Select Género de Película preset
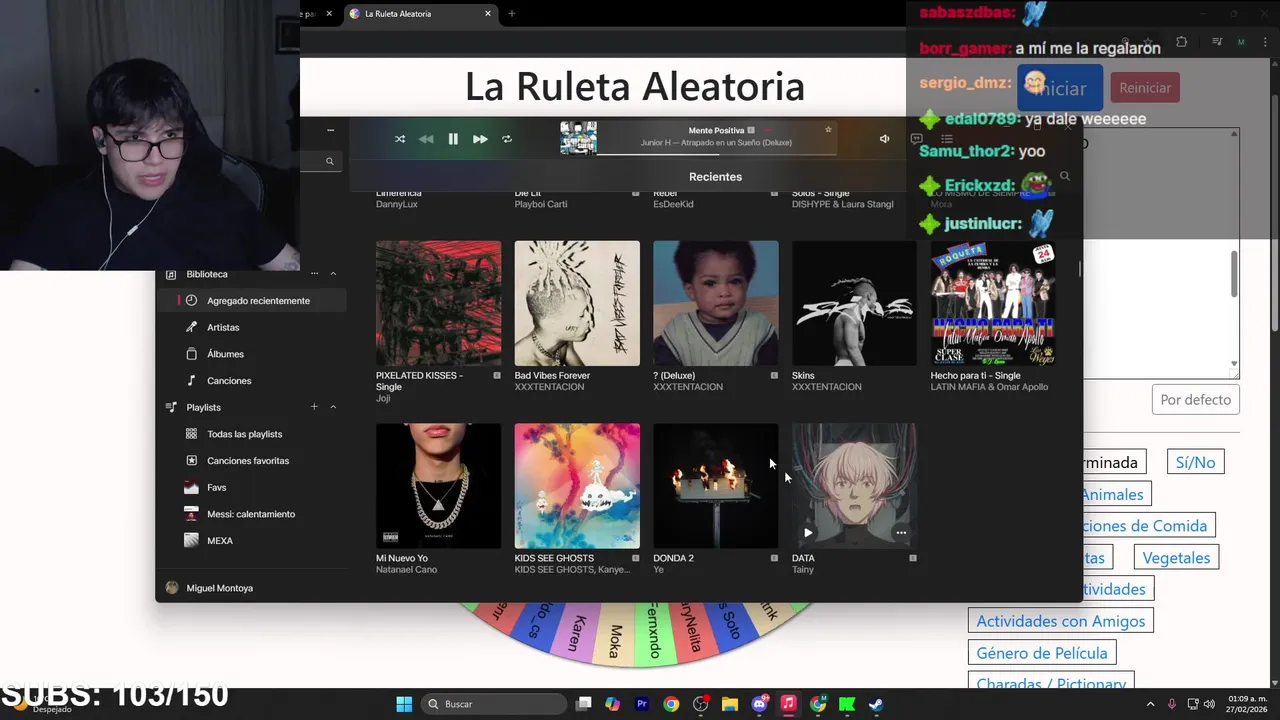 [x=1042, y=653]
